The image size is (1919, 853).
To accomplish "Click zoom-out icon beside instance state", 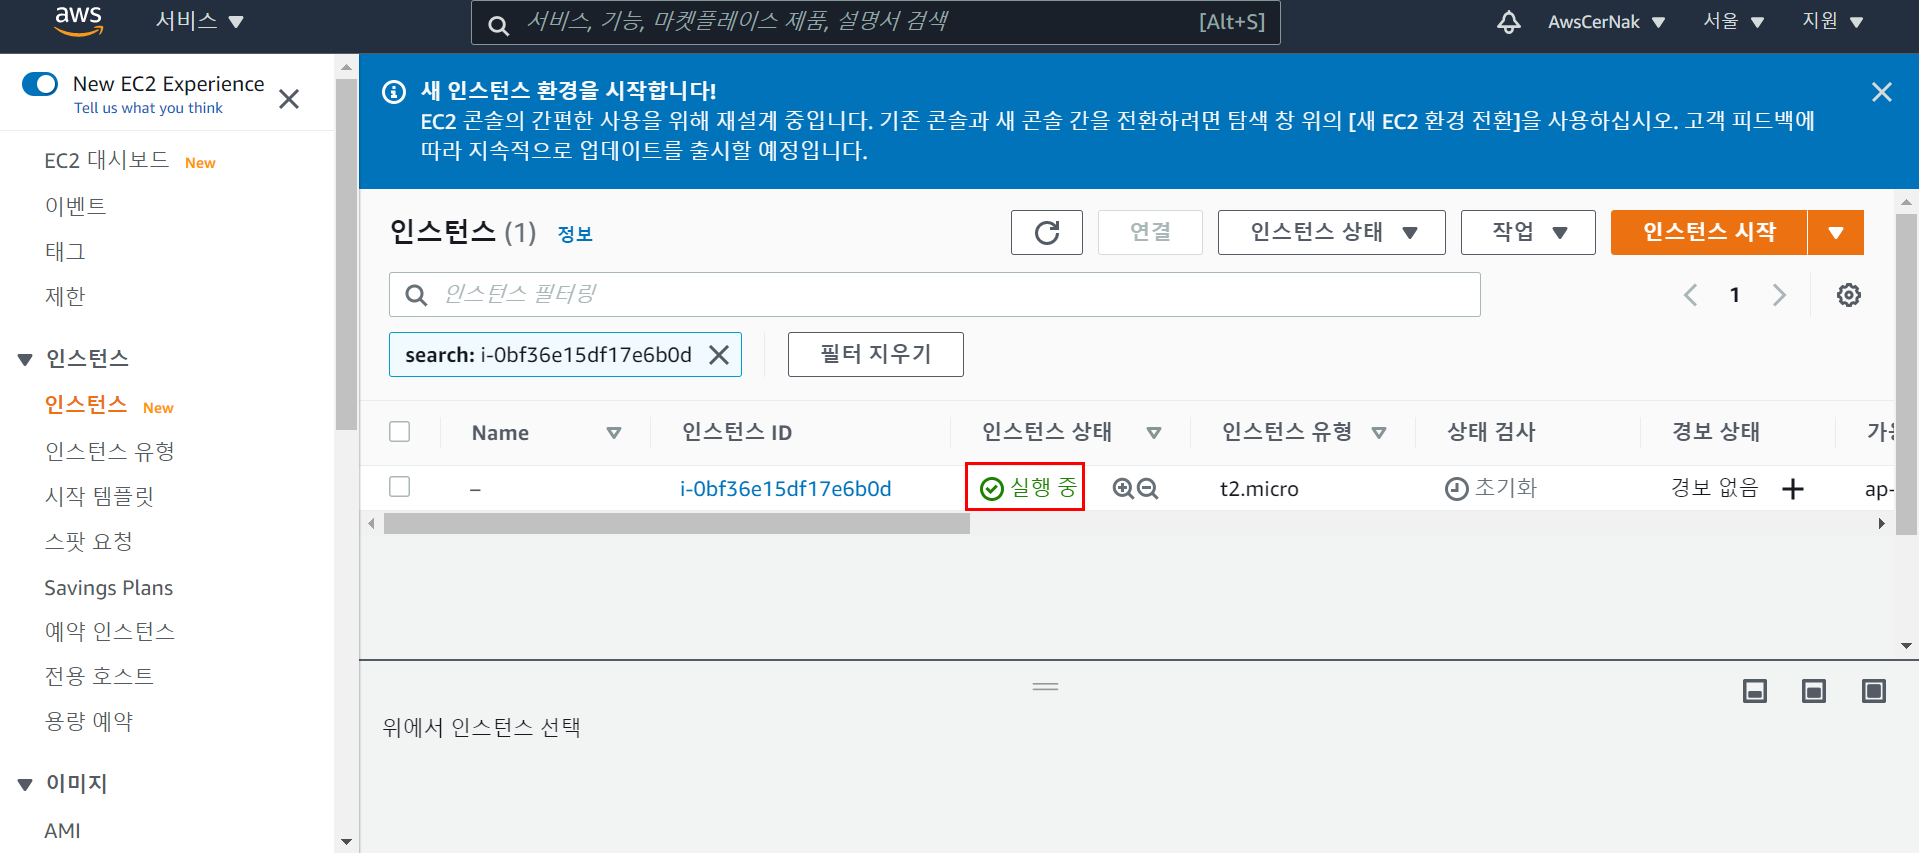I will click(1148, 488).
